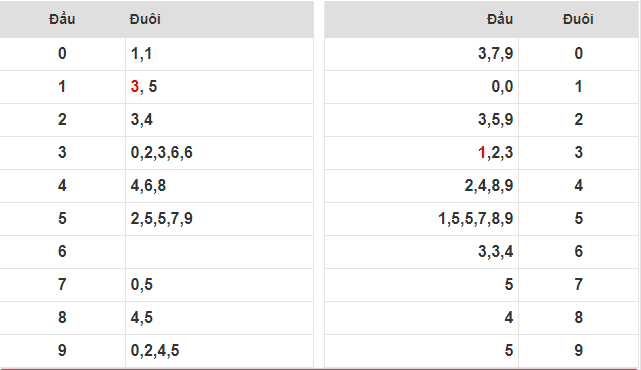Screen dimensions: 641x370
Task: Select the red 1 in 1,2,3 cell
Action: 482,152
